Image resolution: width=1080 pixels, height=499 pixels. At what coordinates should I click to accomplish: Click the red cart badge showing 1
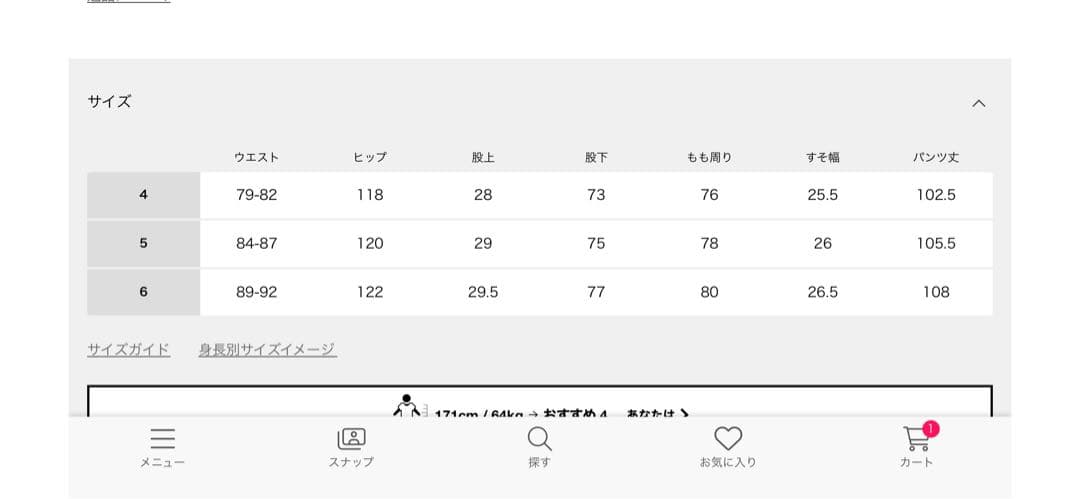pos(931,429)
